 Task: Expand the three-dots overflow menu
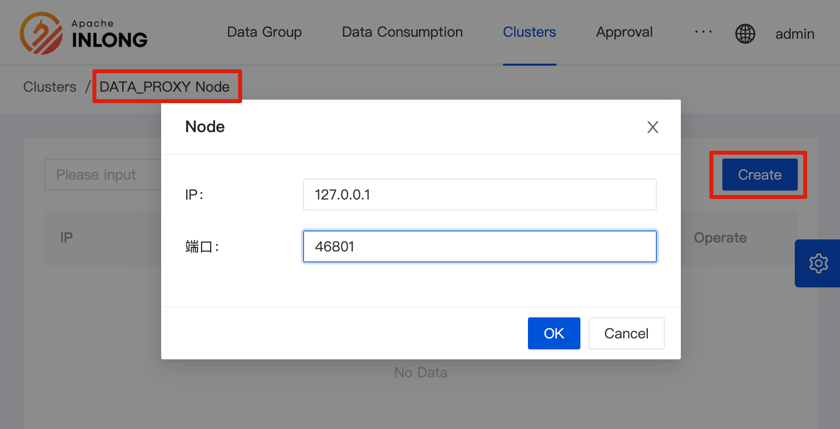click(703, 32)
